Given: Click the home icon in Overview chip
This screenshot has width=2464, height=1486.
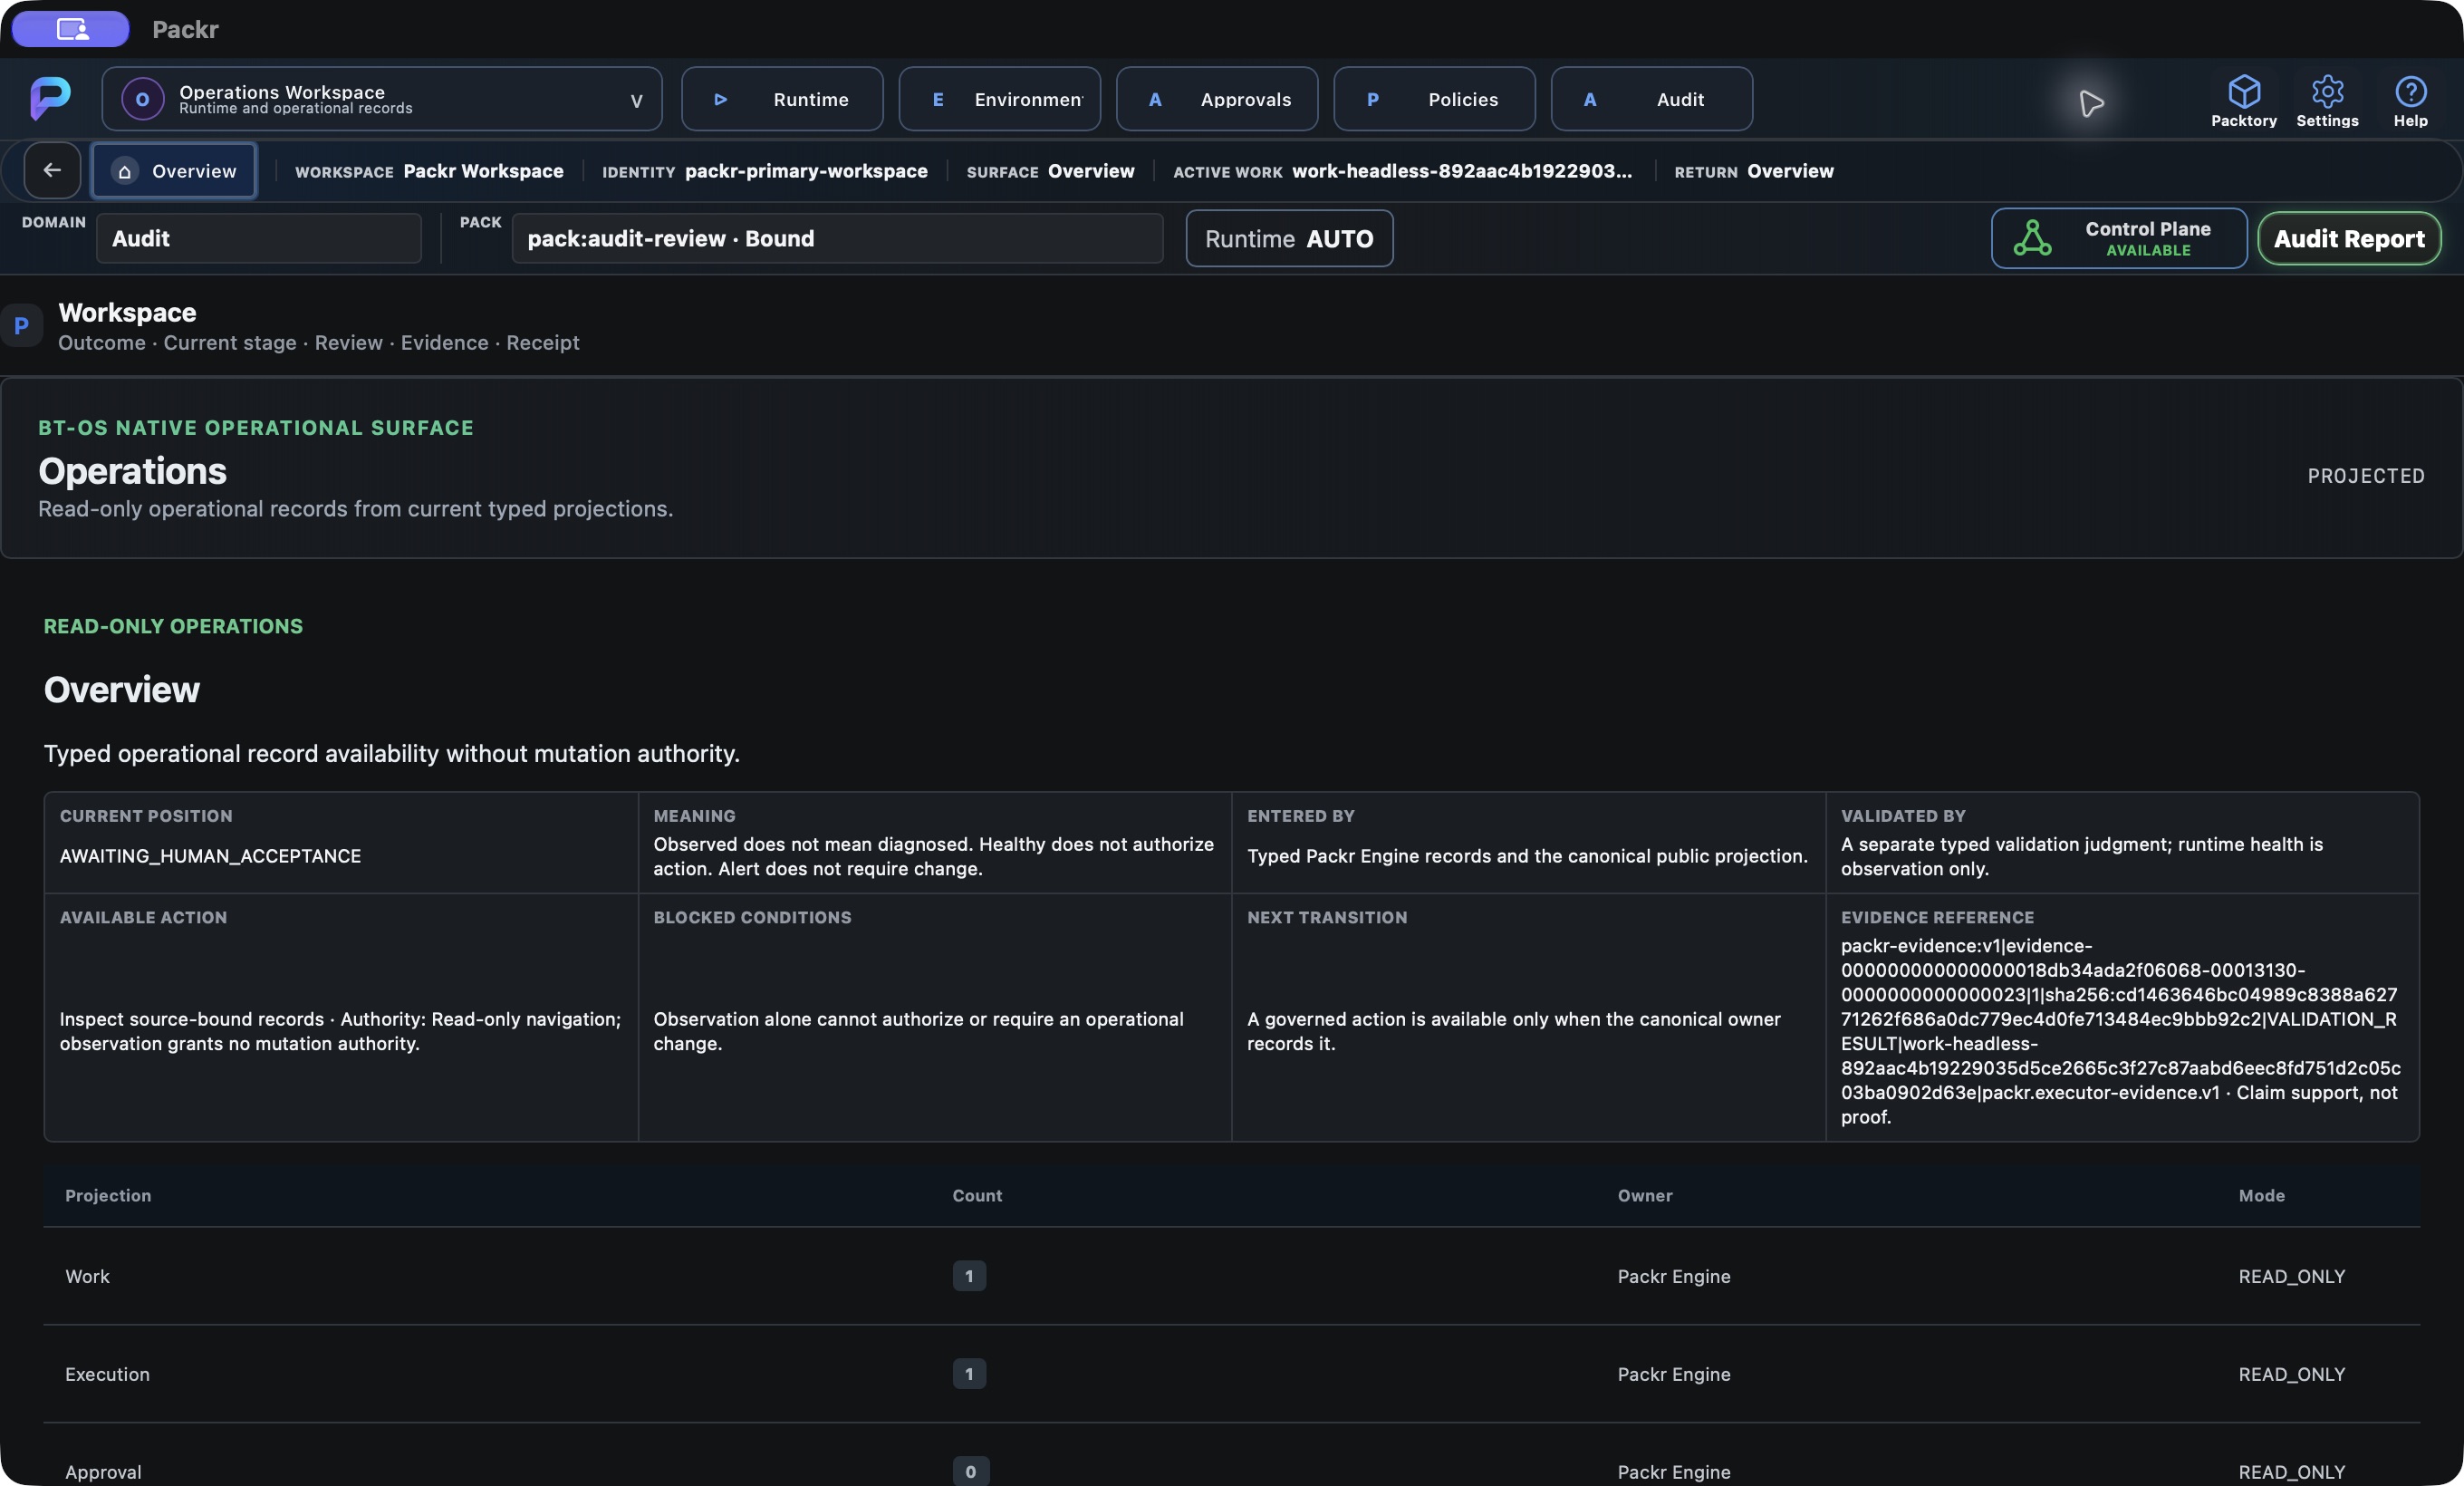Looking at the screenshot, I should [124, 171].
